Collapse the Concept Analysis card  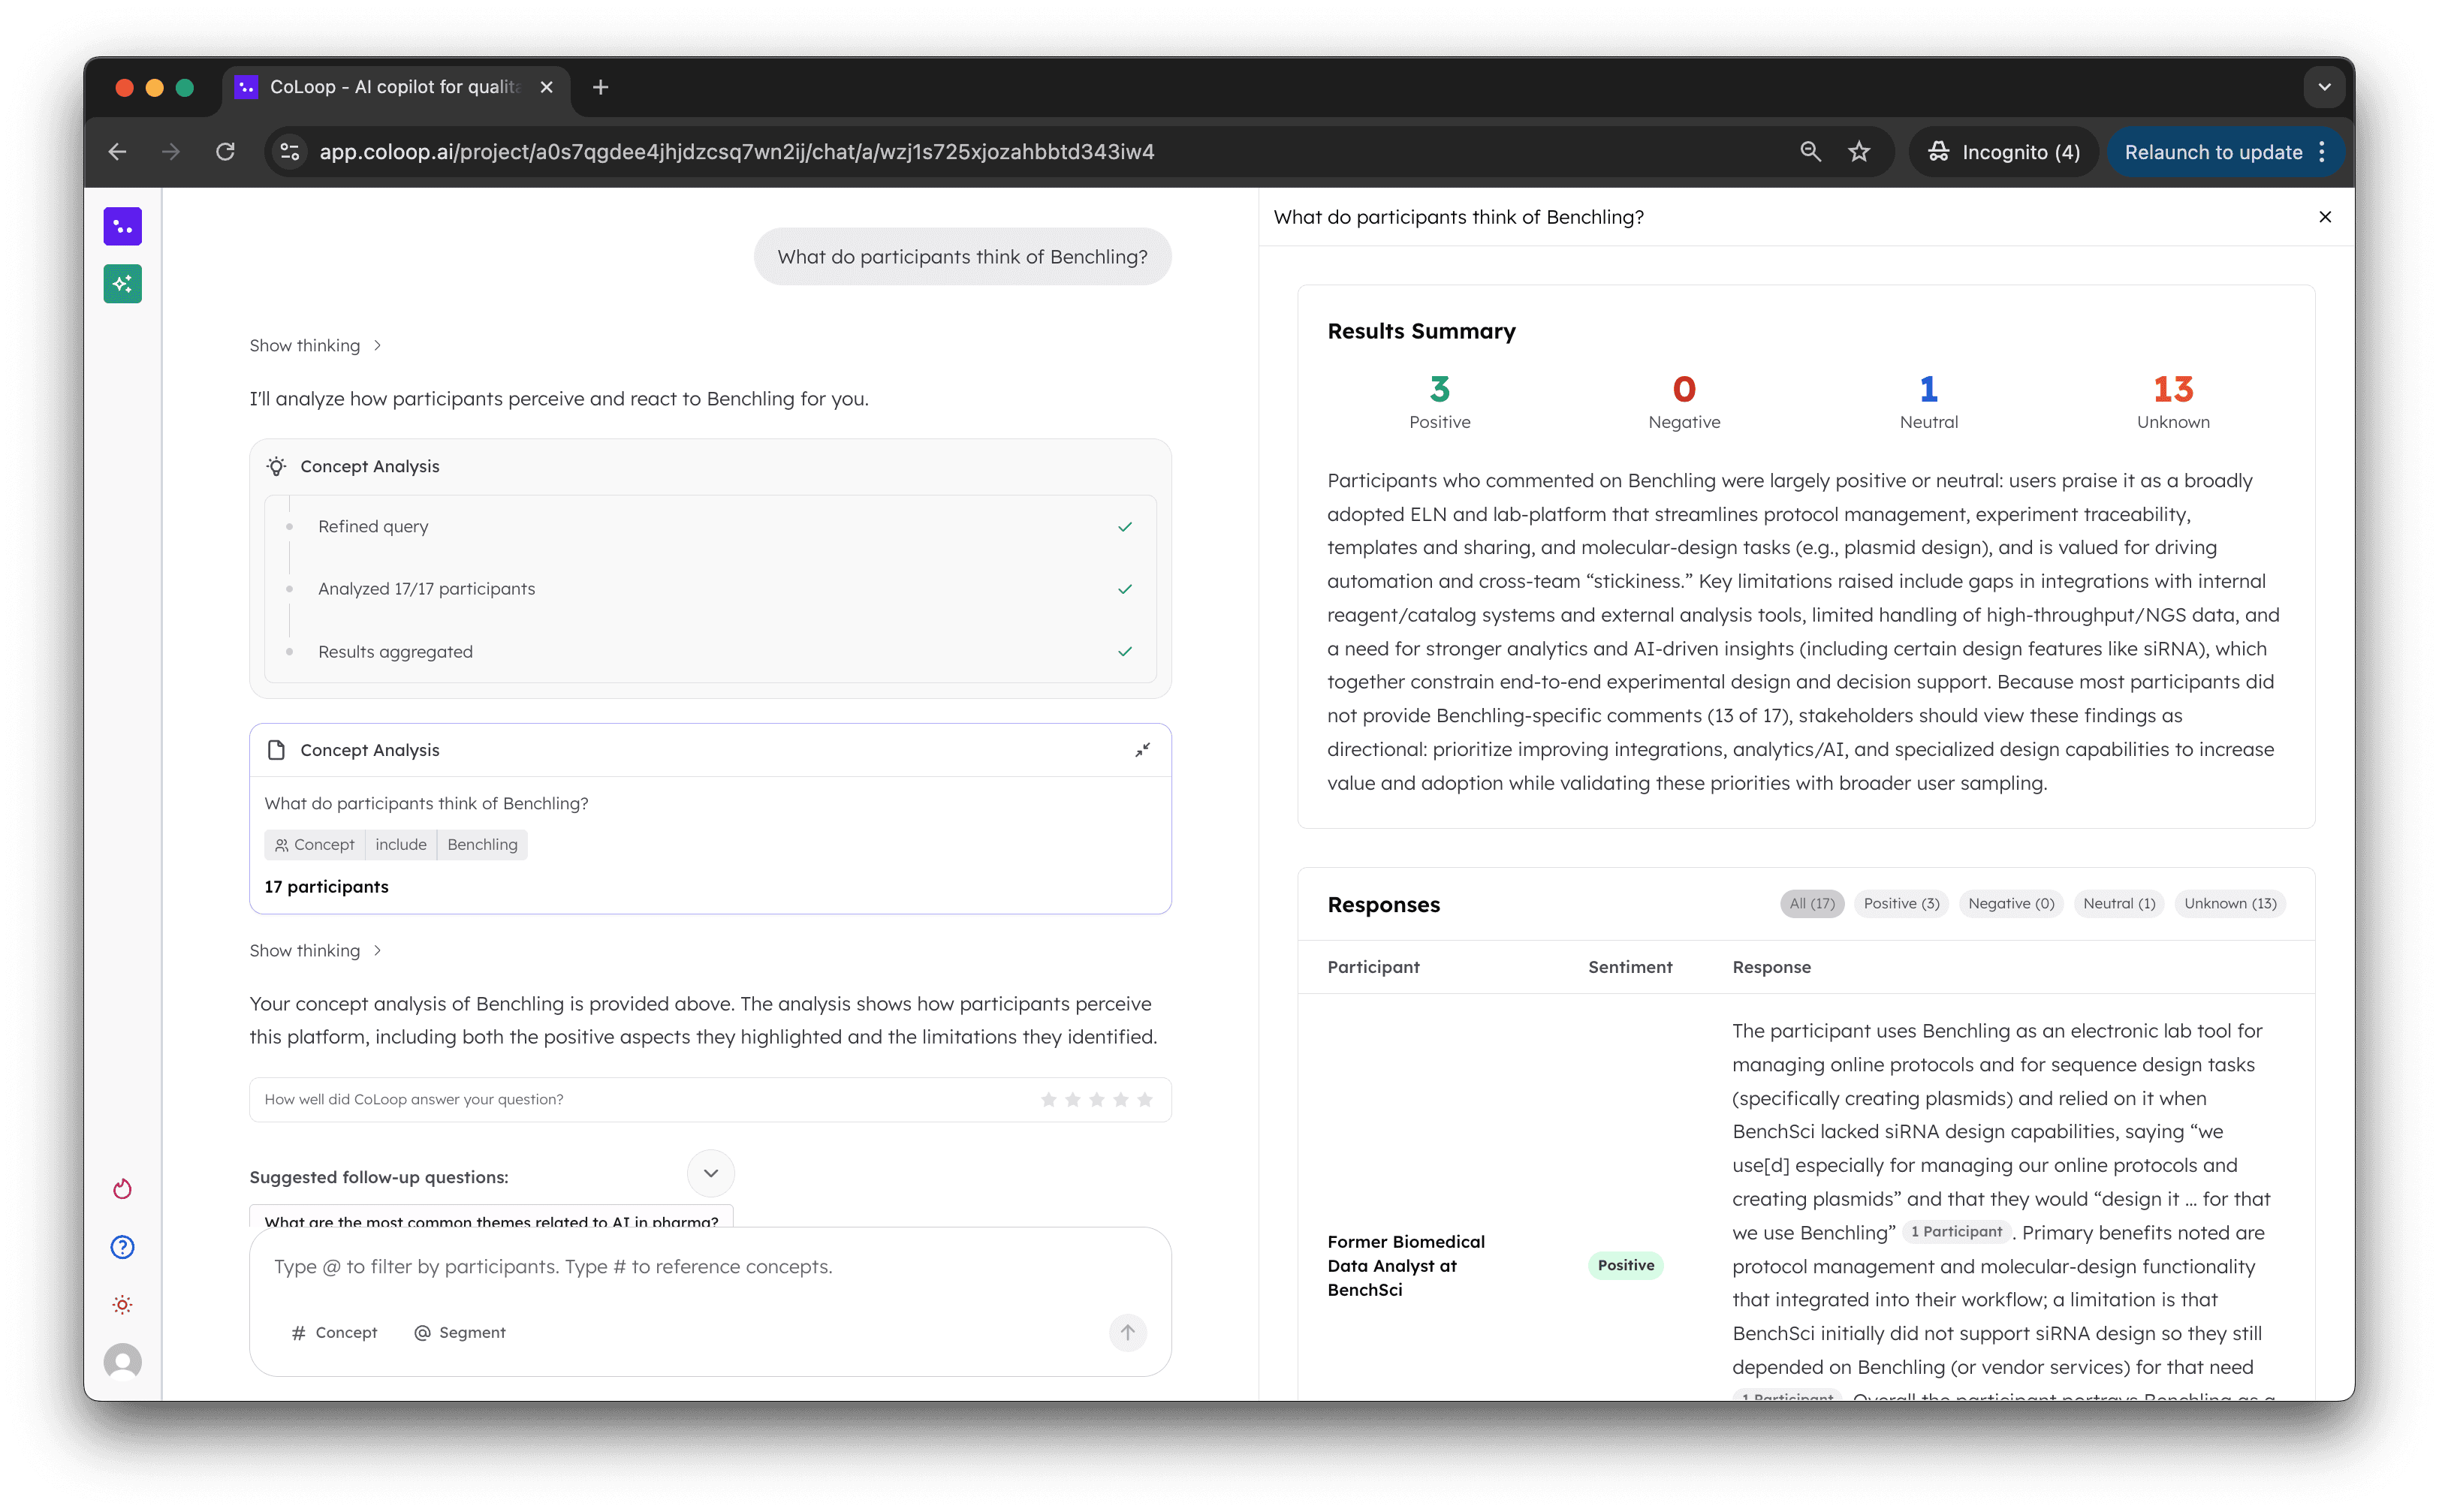(x=1142, y=750)
